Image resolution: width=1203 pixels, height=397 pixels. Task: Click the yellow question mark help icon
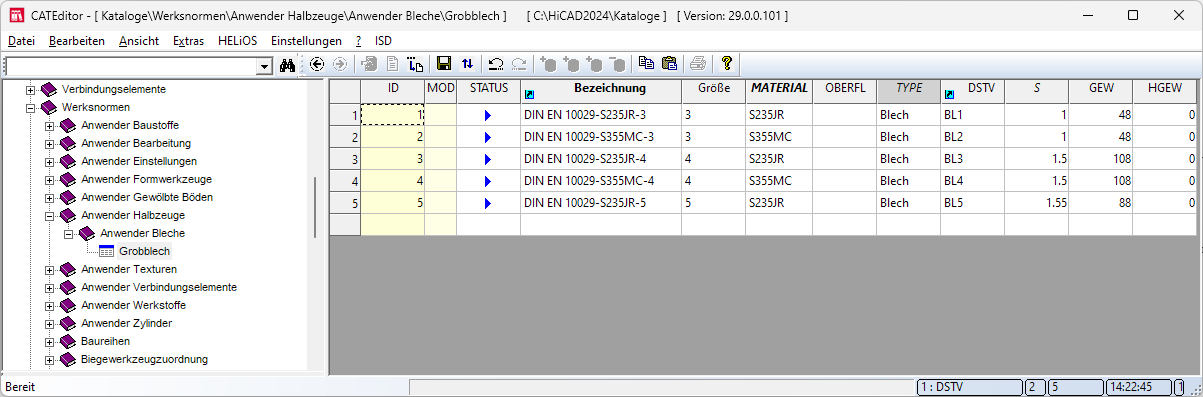(727, 64)
